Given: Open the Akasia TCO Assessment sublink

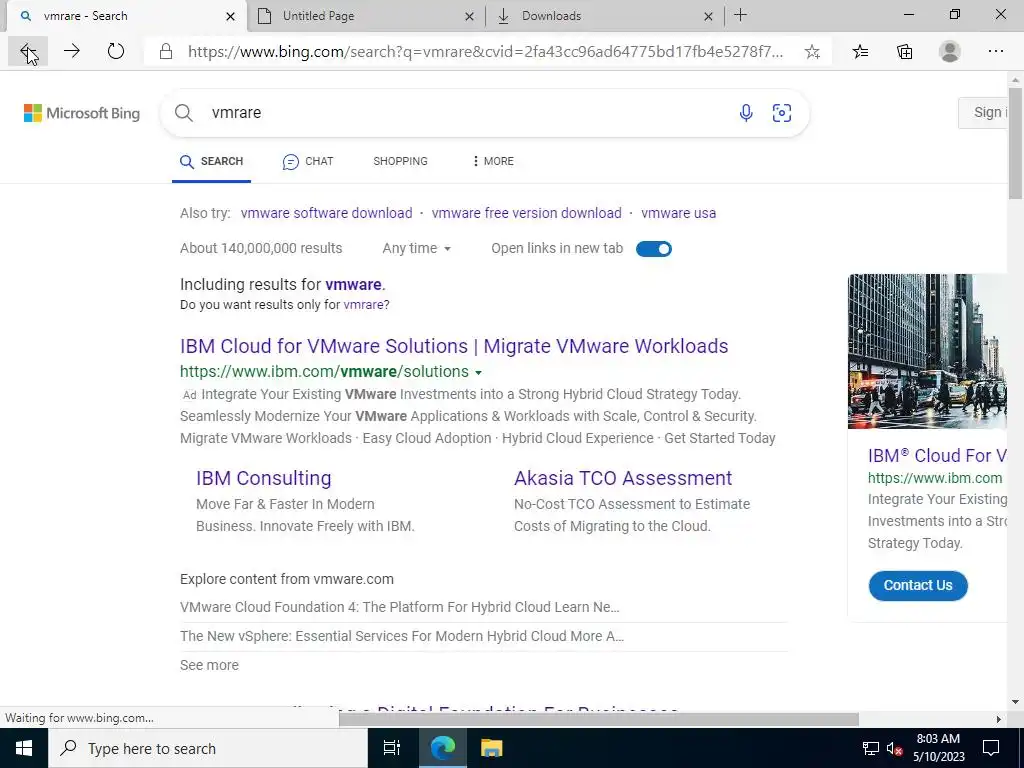Looking at the screenshot, I should [x=623, y=478].
